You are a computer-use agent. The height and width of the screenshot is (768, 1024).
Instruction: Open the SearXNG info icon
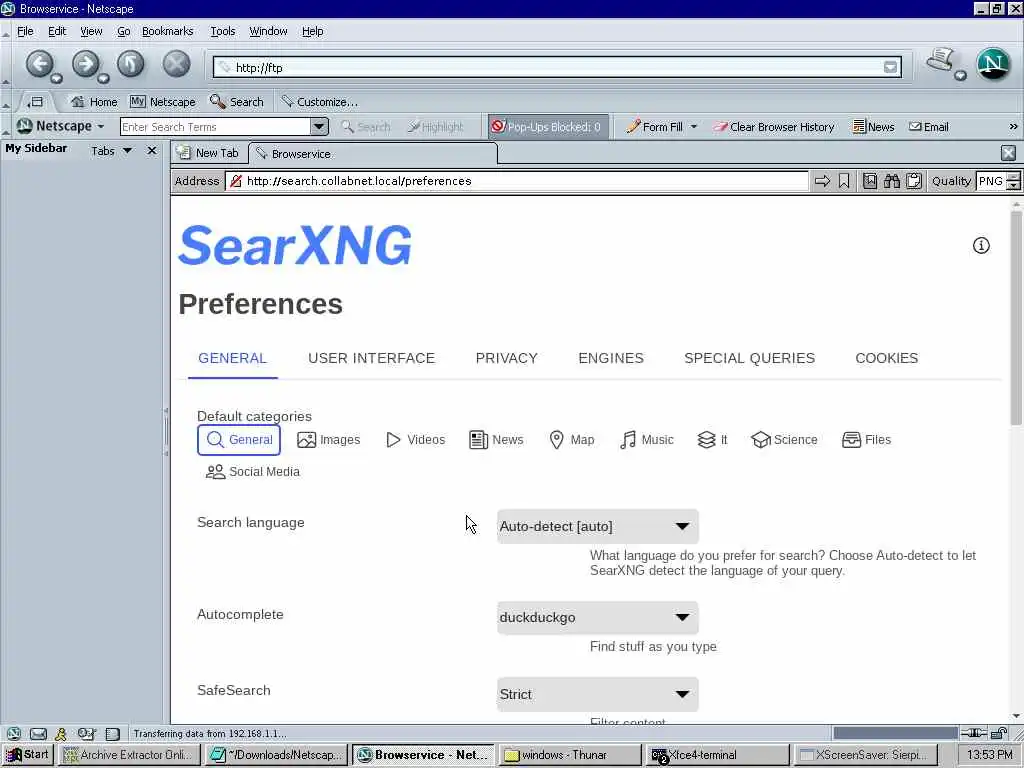981,246
